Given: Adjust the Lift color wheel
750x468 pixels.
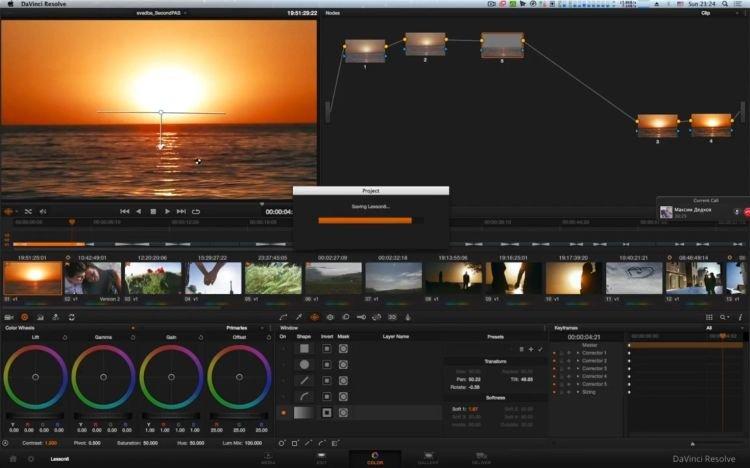Looking at the screenshot, I should (x=35, y=377).
